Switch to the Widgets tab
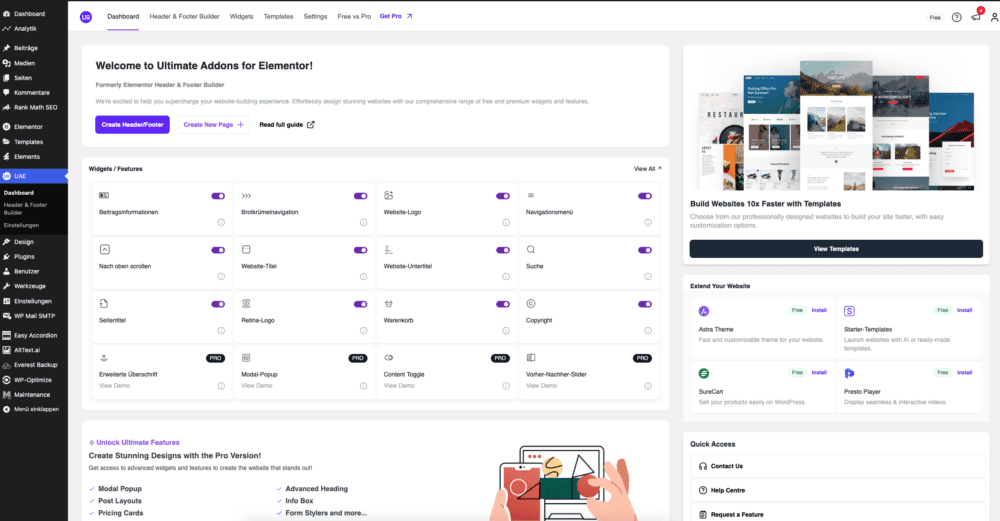The image size is (1000, 521). tap(241, 17)
